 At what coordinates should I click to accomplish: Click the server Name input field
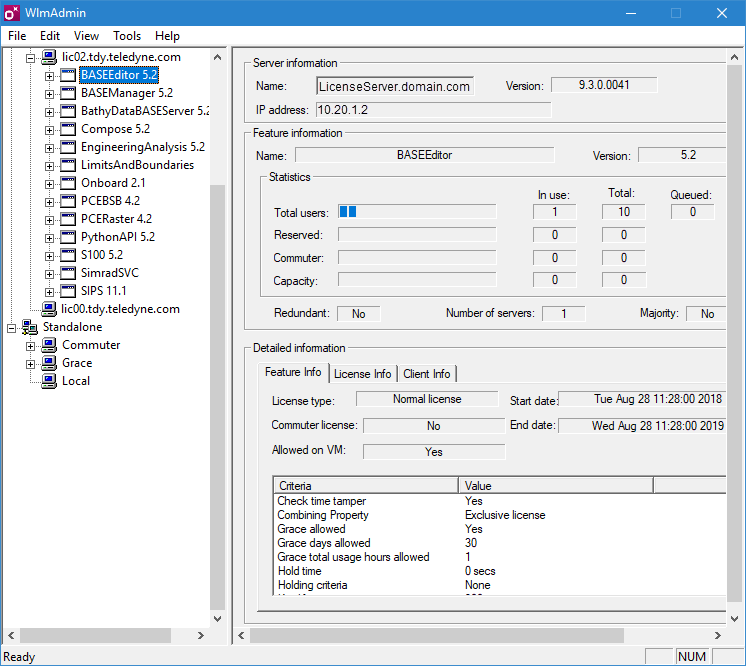tap(395, 87)
